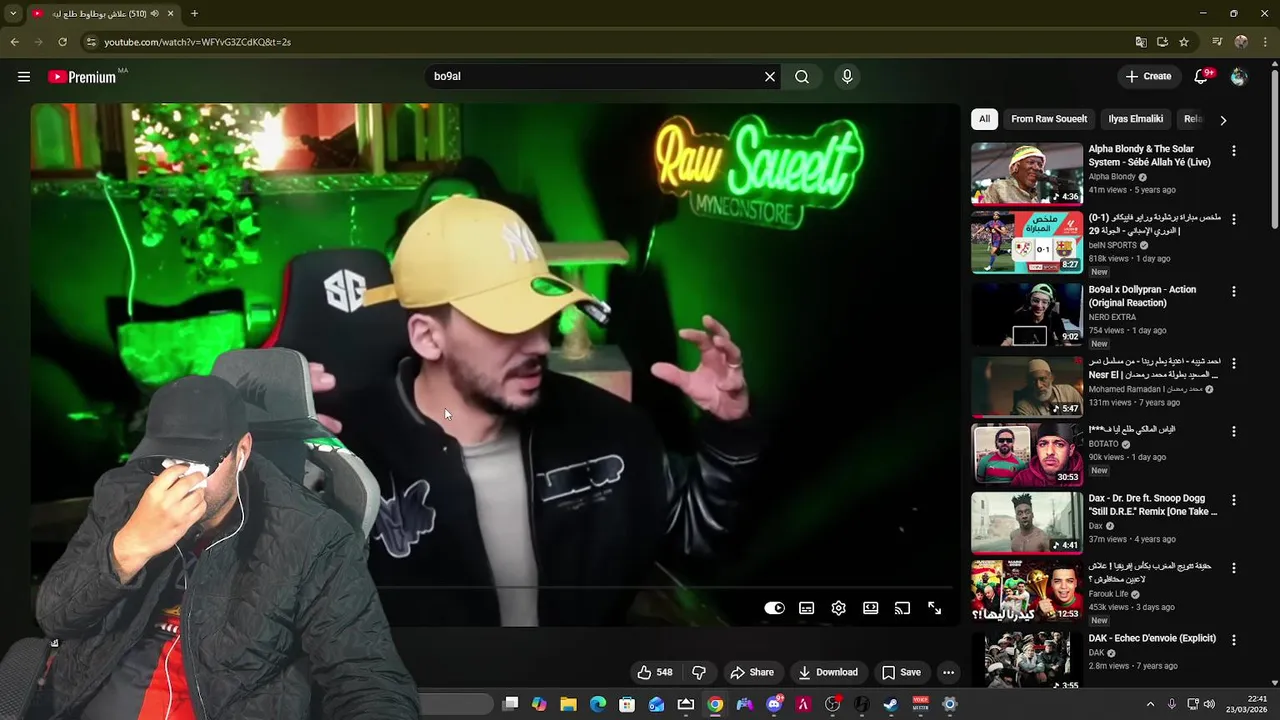This screenshot has height=720, width=1280.
Task: Mute tab via speaker icon on tab
Action: (x=154, y=14)
